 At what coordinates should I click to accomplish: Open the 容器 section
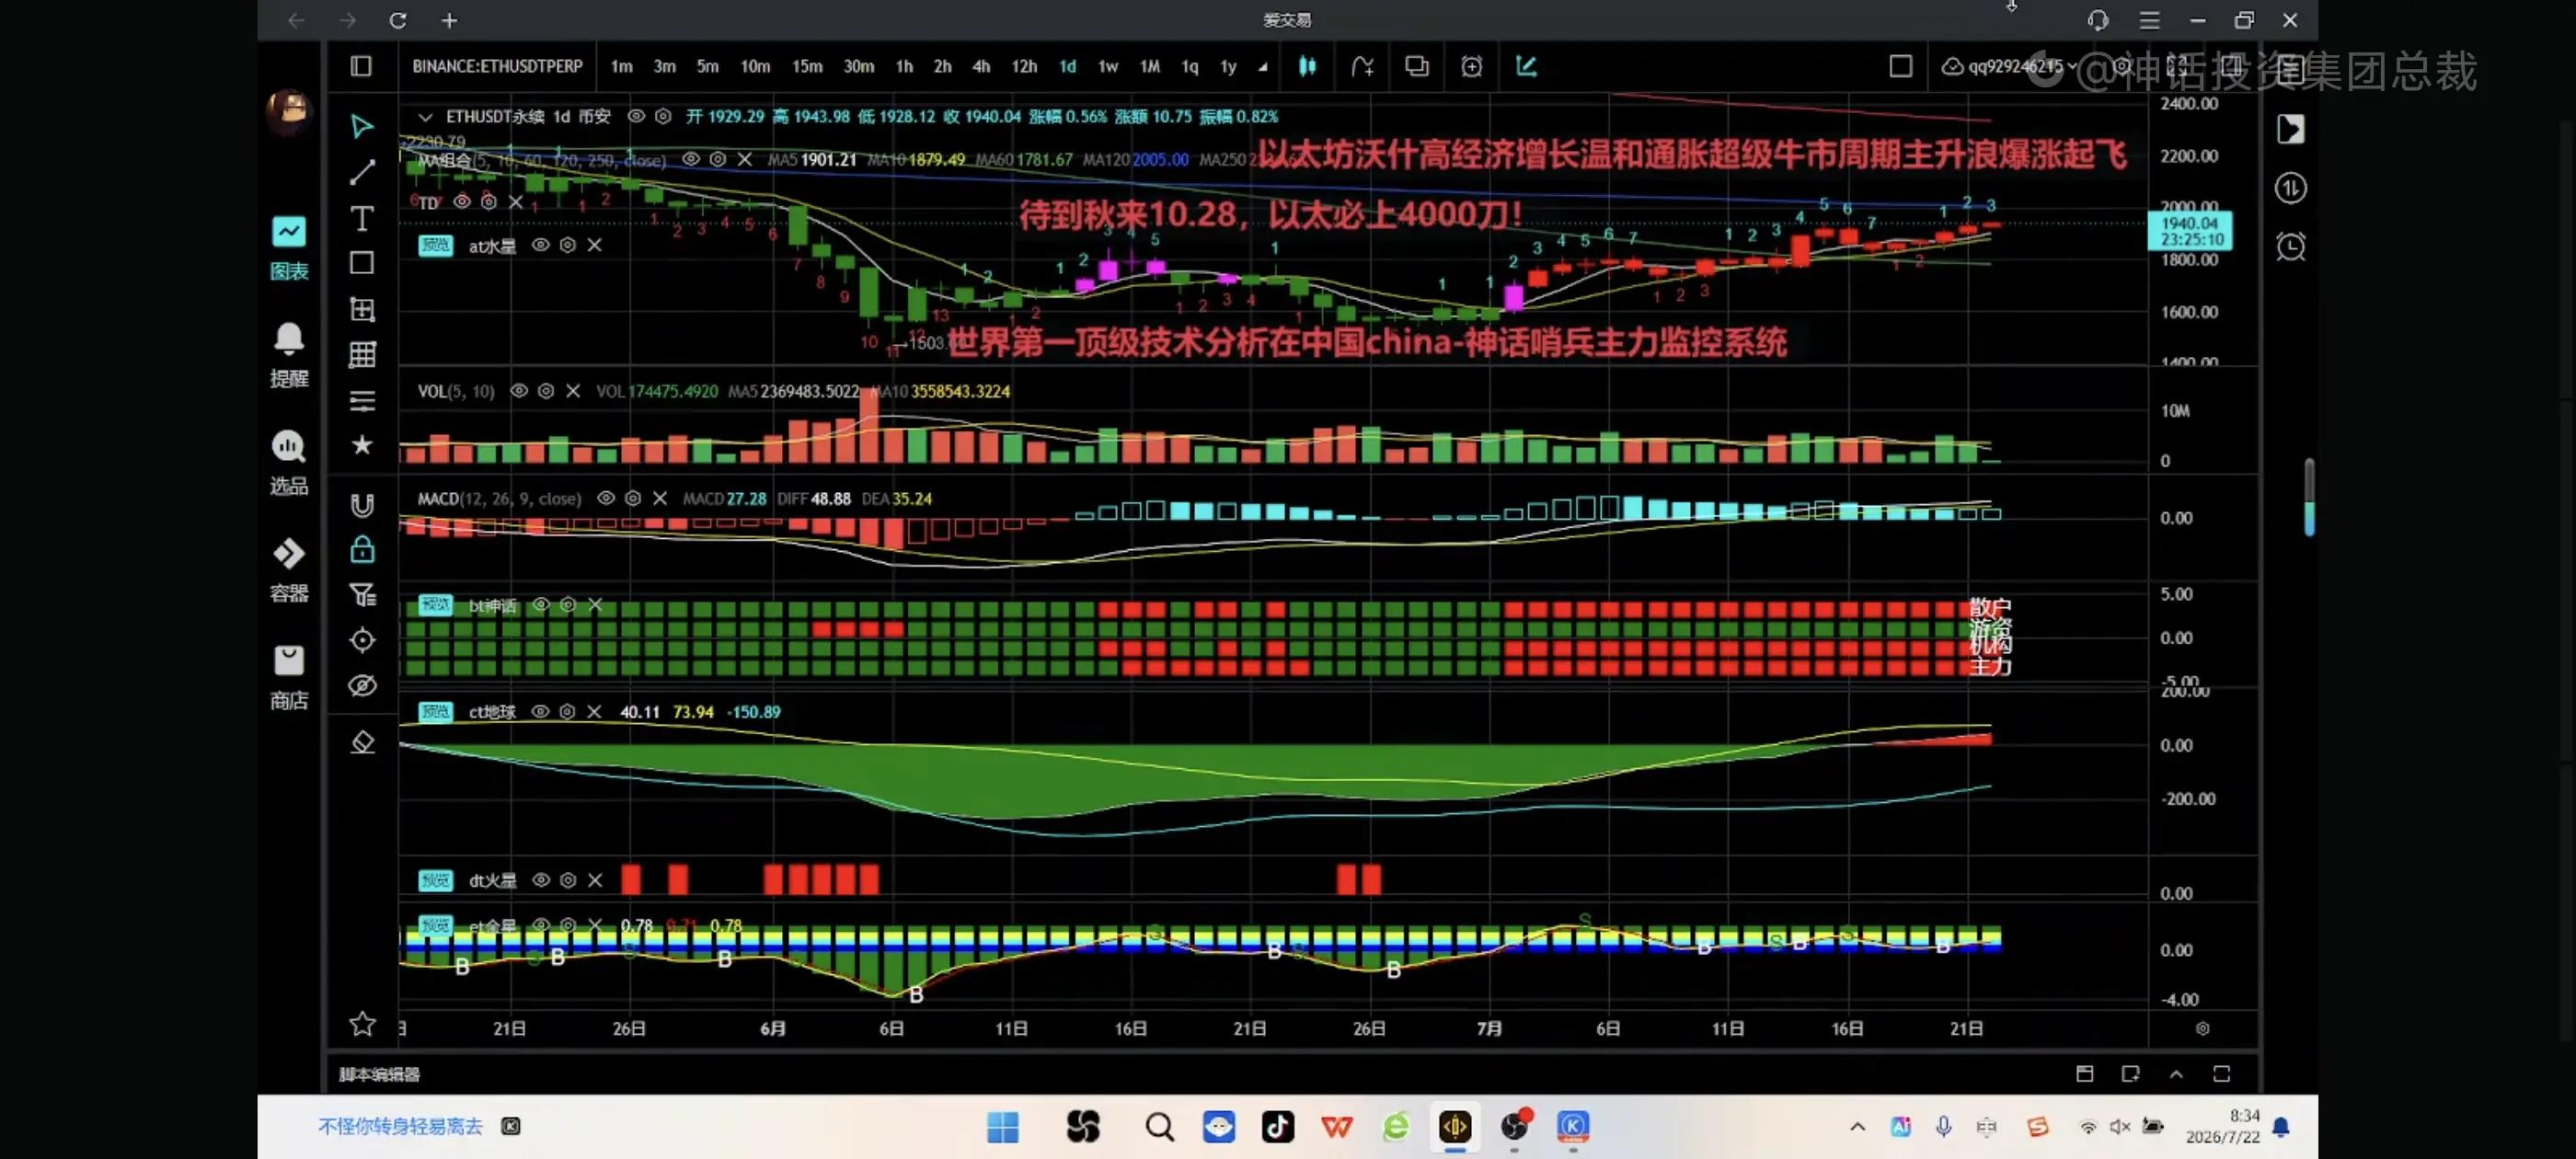[x=289, y=570]
